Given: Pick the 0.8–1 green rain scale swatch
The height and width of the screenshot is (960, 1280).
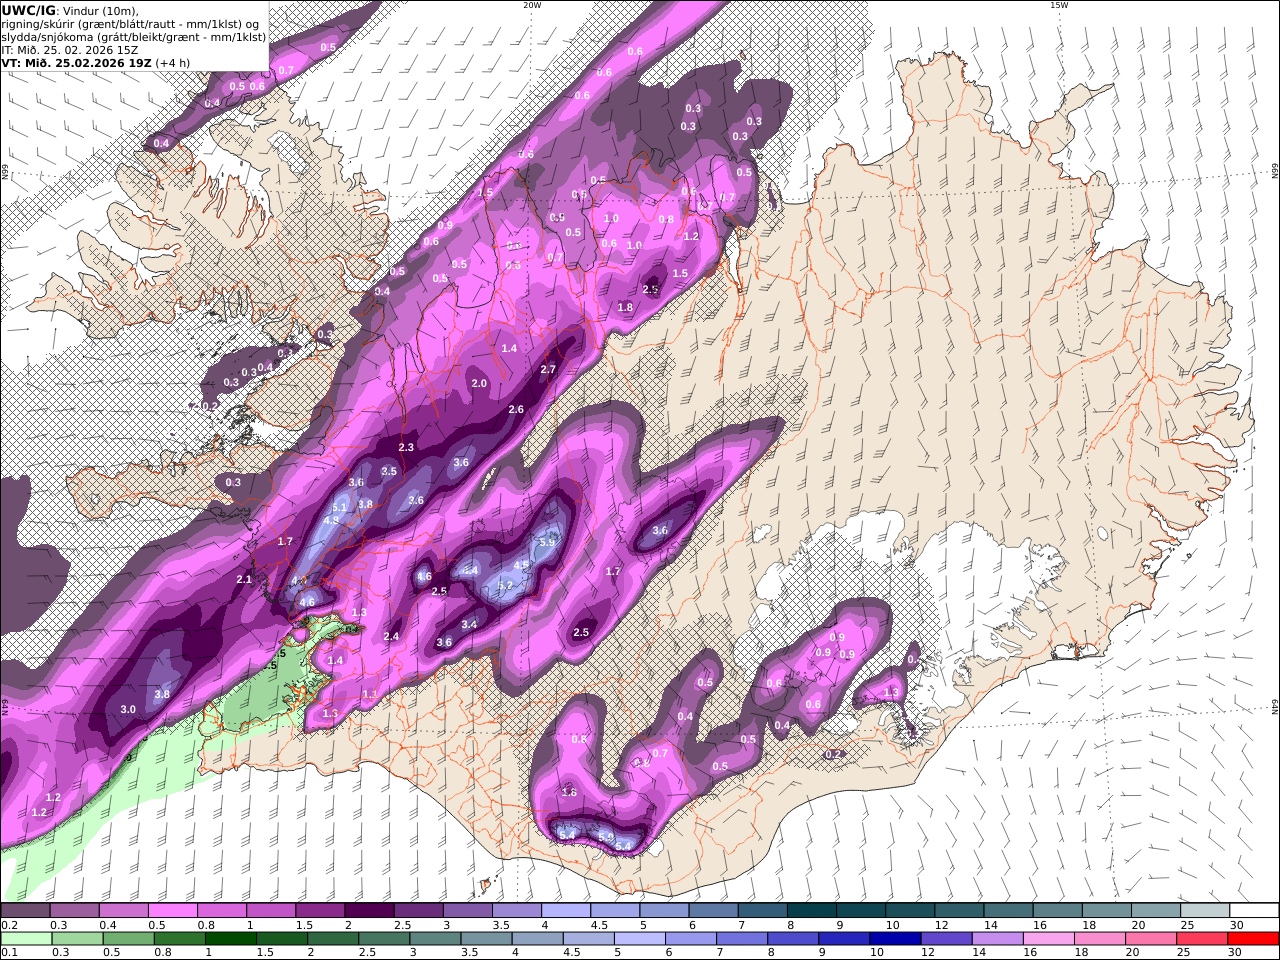Looking at the screenshot, I should [181, 938].
